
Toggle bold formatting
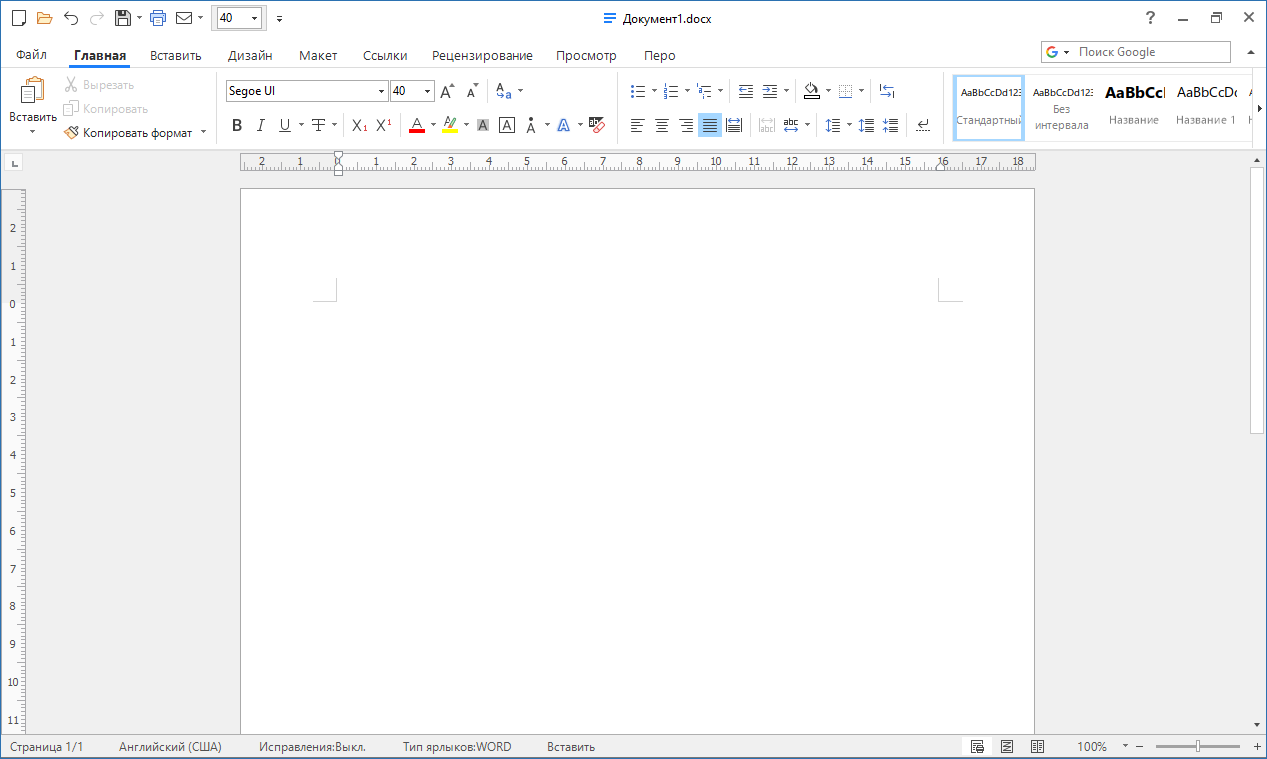click(237, 125)
